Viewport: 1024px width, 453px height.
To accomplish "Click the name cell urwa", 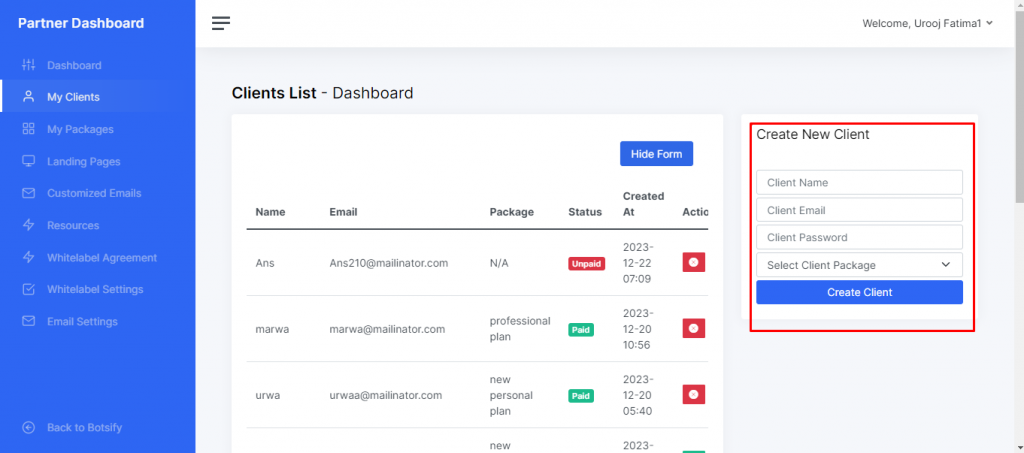I will (x=268, y=395).
